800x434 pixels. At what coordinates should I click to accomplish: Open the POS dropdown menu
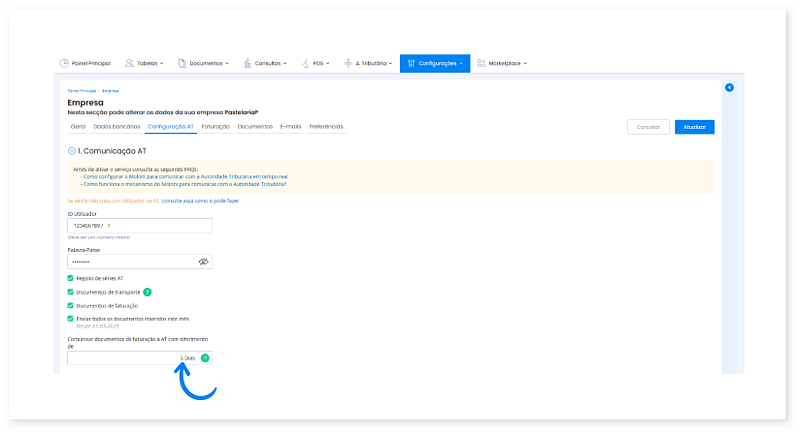317,63
